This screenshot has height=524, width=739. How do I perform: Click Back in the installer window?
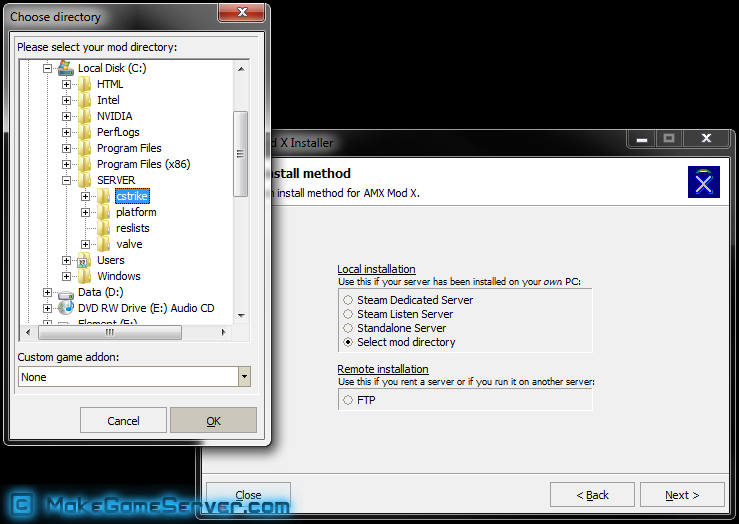pos(592,495)
